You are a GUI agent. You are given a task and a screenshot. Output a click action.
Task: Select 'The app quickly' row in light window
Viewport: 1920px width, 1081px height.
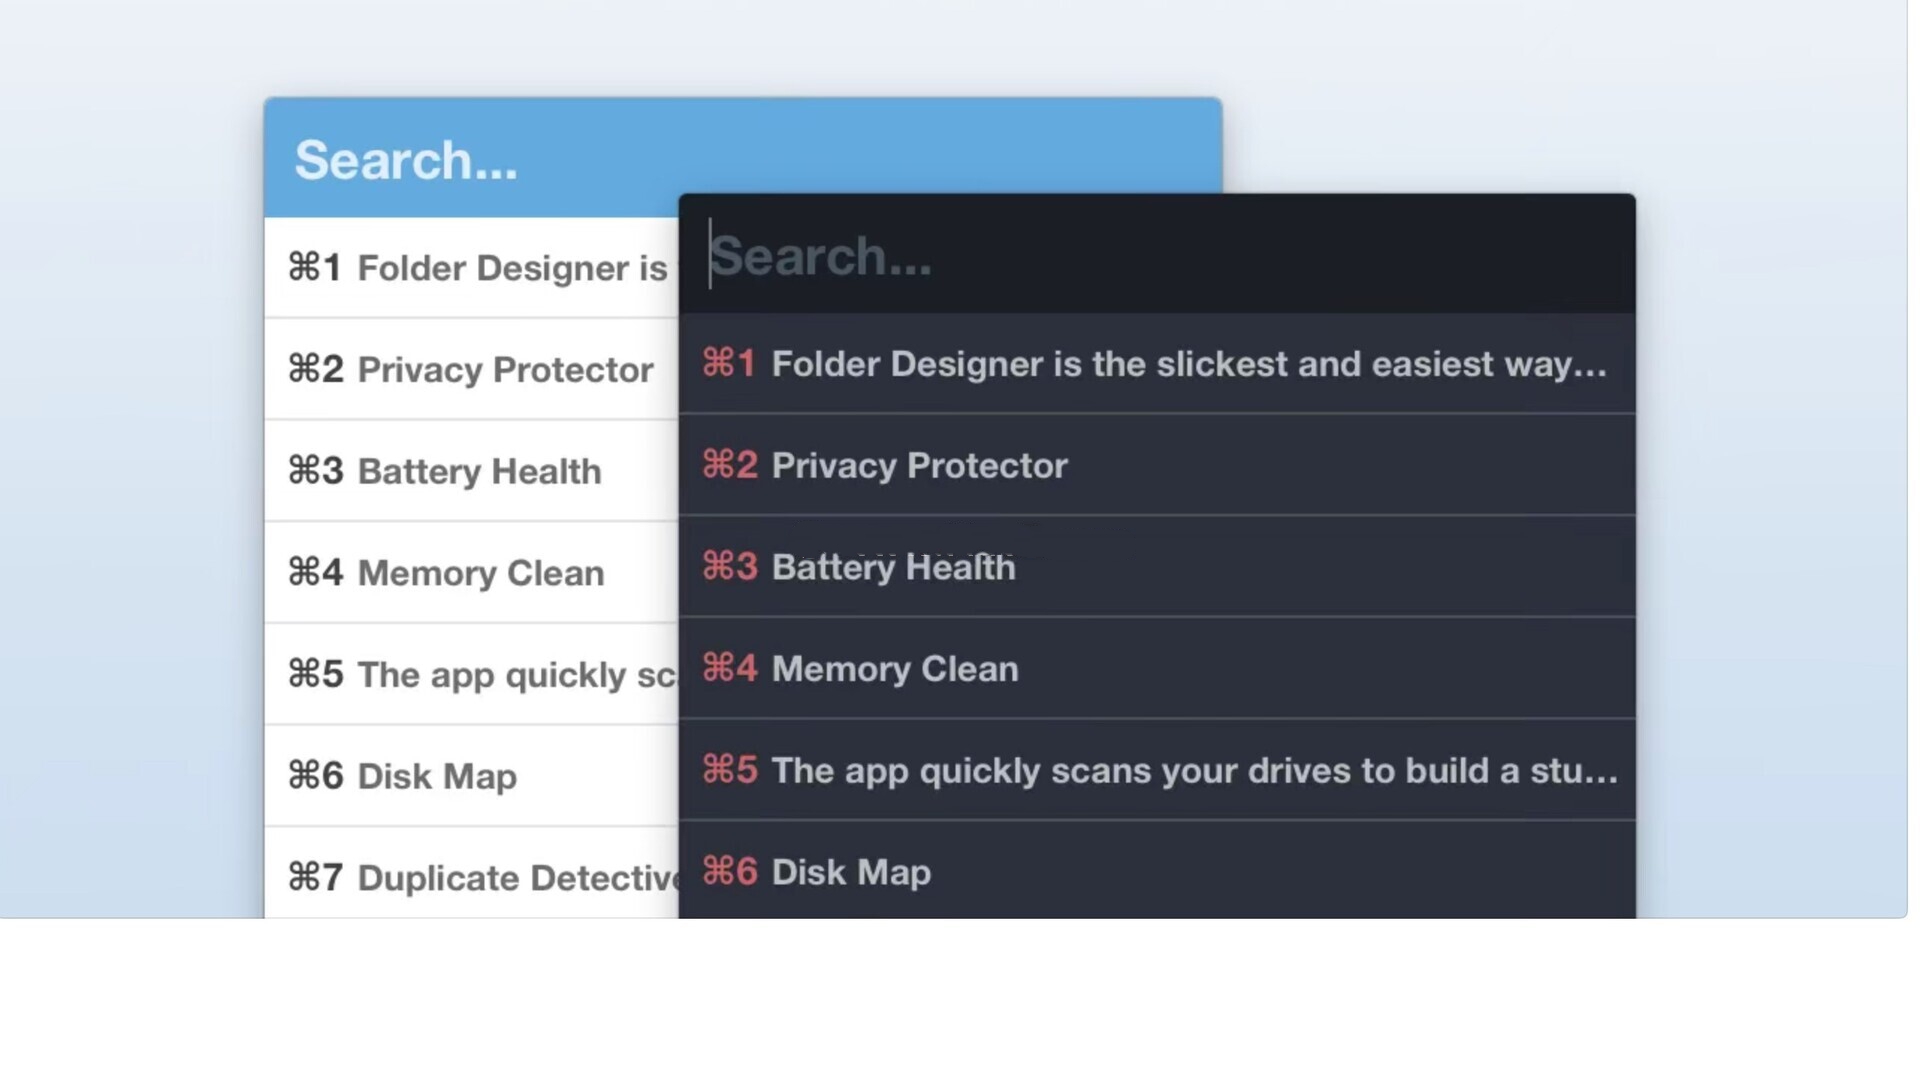click(x=472, y=674)
